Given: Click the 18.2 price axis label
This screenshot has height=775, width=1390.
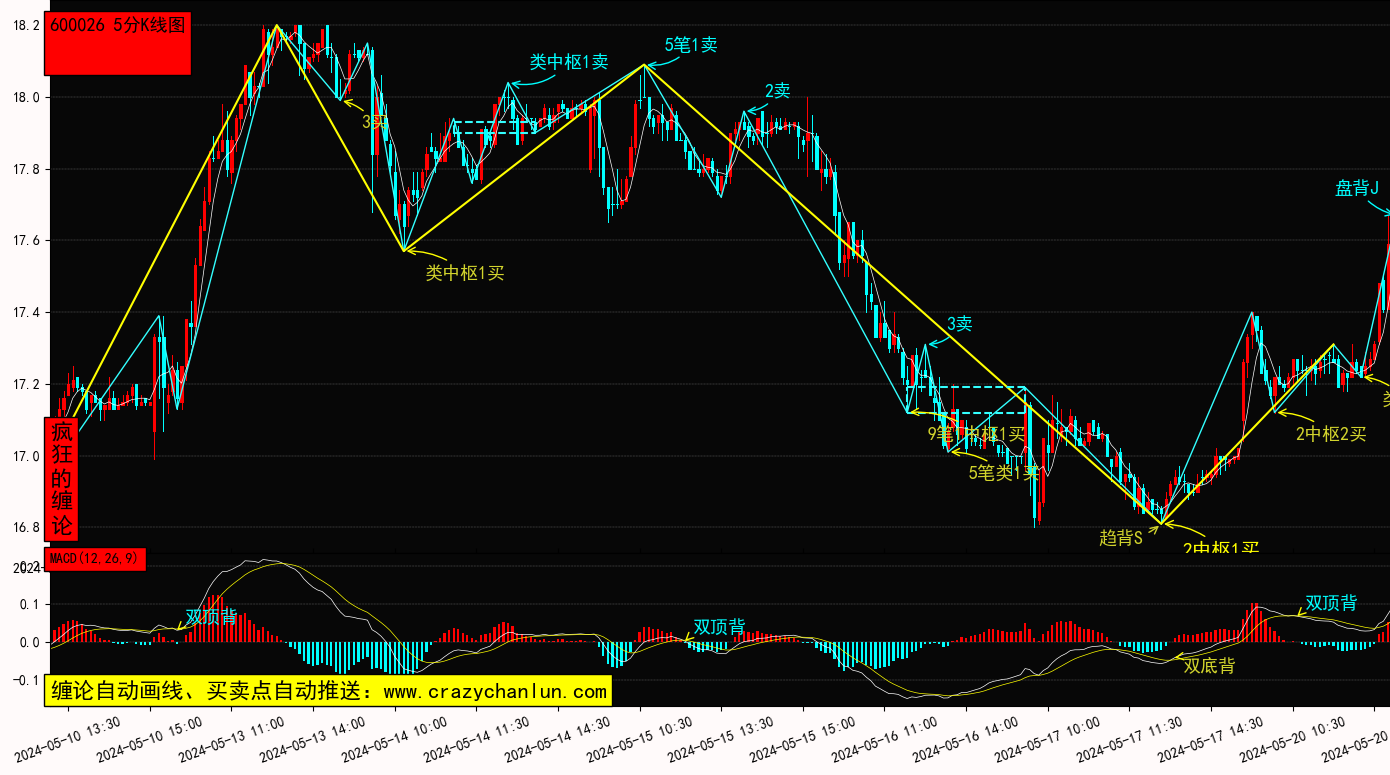Looking at the screenshot, I should (26, 26).
